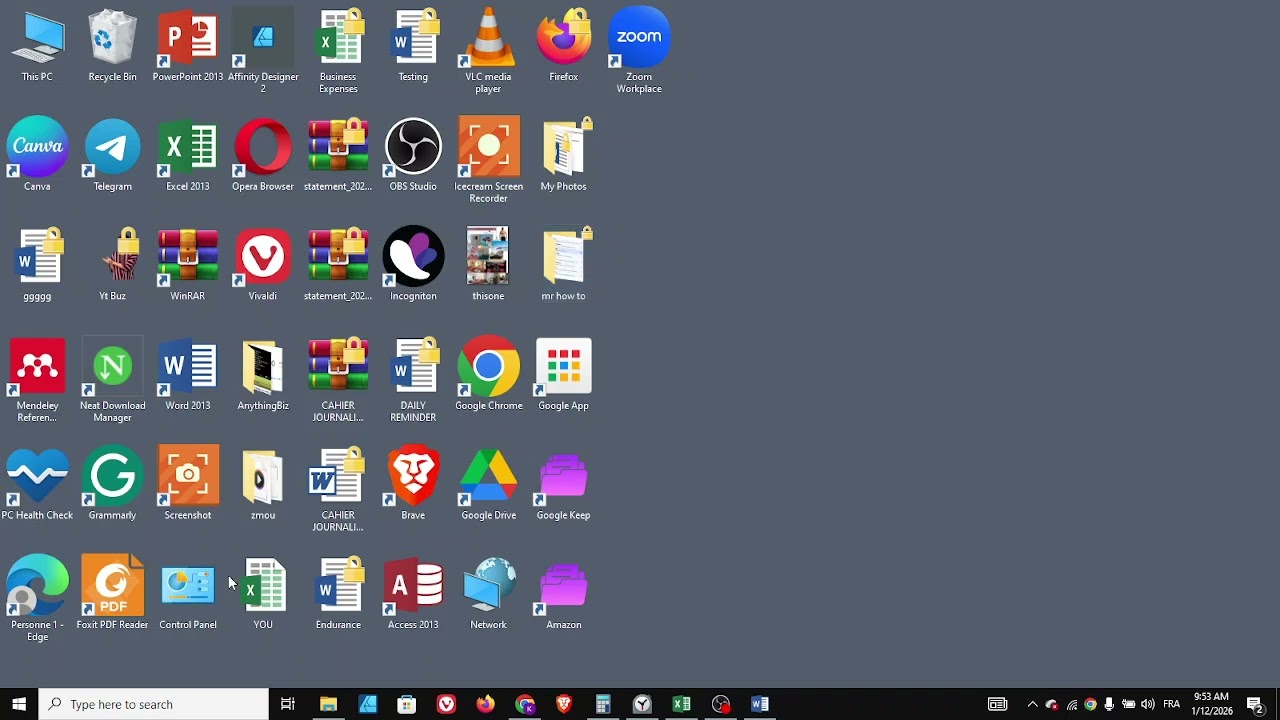Select Mendeley Reference desktop shortcut

(x=37, y=381)
